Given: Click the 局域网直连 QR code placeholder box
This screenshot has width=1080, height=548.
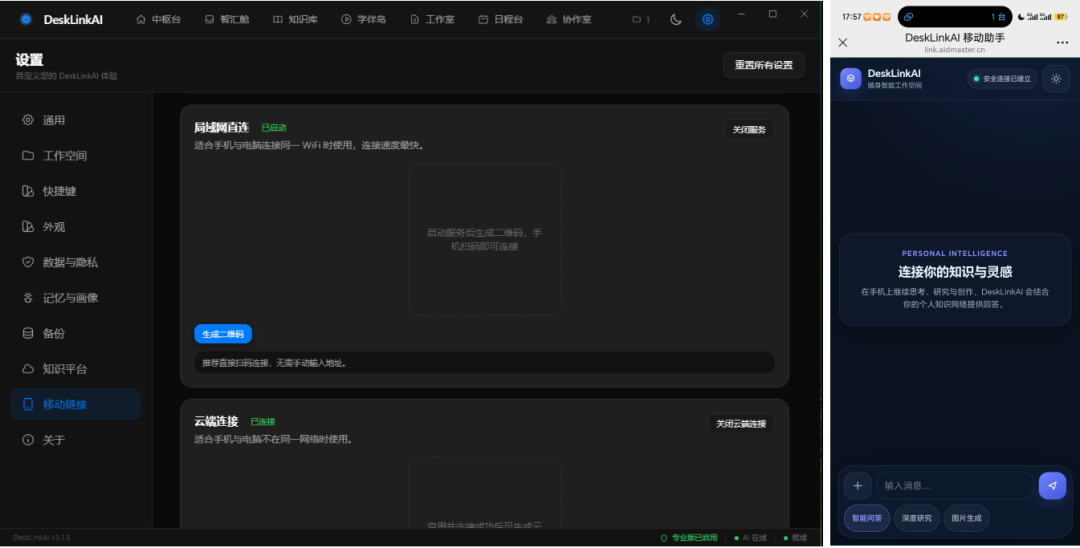Looking at the screenshot, I should click(484, 240).
